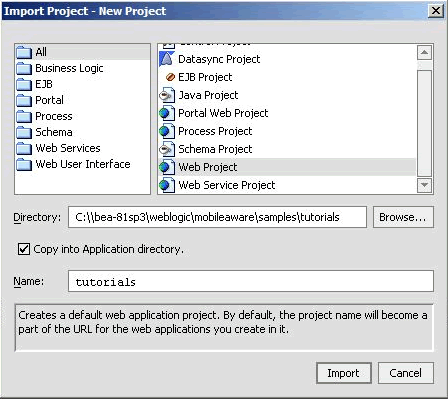The width and height of the screenshot is (448, 399).
Task: Select the EJB category label
Action: click(x=44, y=84)
